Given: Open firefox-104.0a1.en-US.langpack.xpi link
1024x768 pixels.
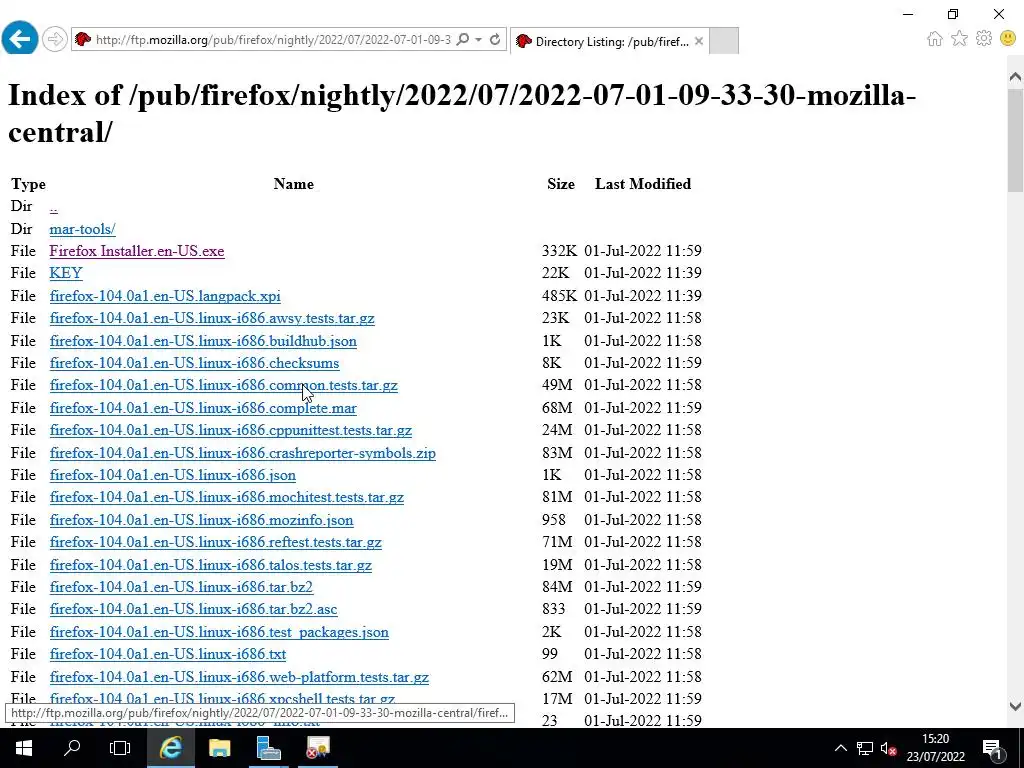Looking at the screenshot, I should (x=165, y=296).
